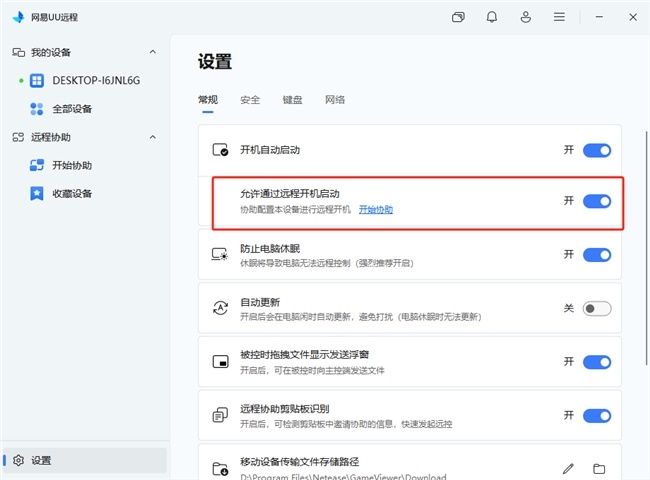Switch to the 安全 tab
Image resolution: width=650 pixels, height=480 pixels.
coord(250,100)
